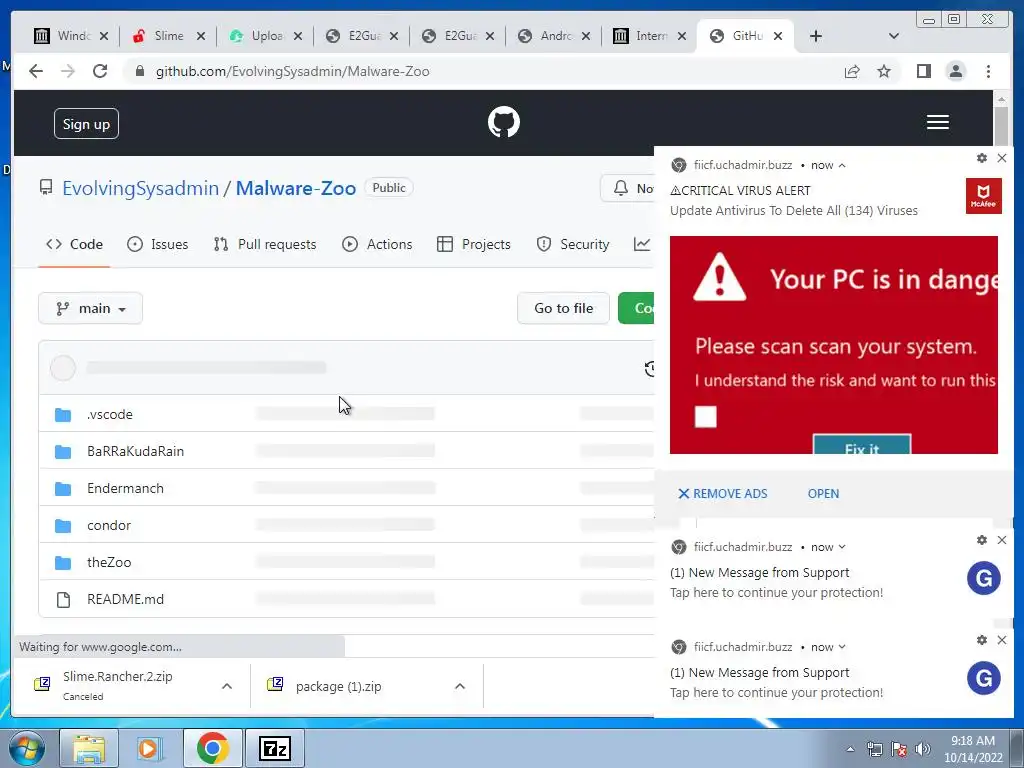This screenshot has height=768, width=1024.
Task: Show hidden system tray icons
Action: [850, 749]
